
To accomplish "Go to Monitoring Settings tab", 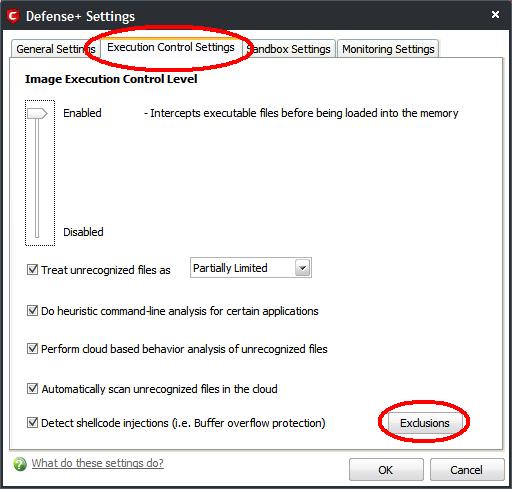I will [x=388, y=49].
